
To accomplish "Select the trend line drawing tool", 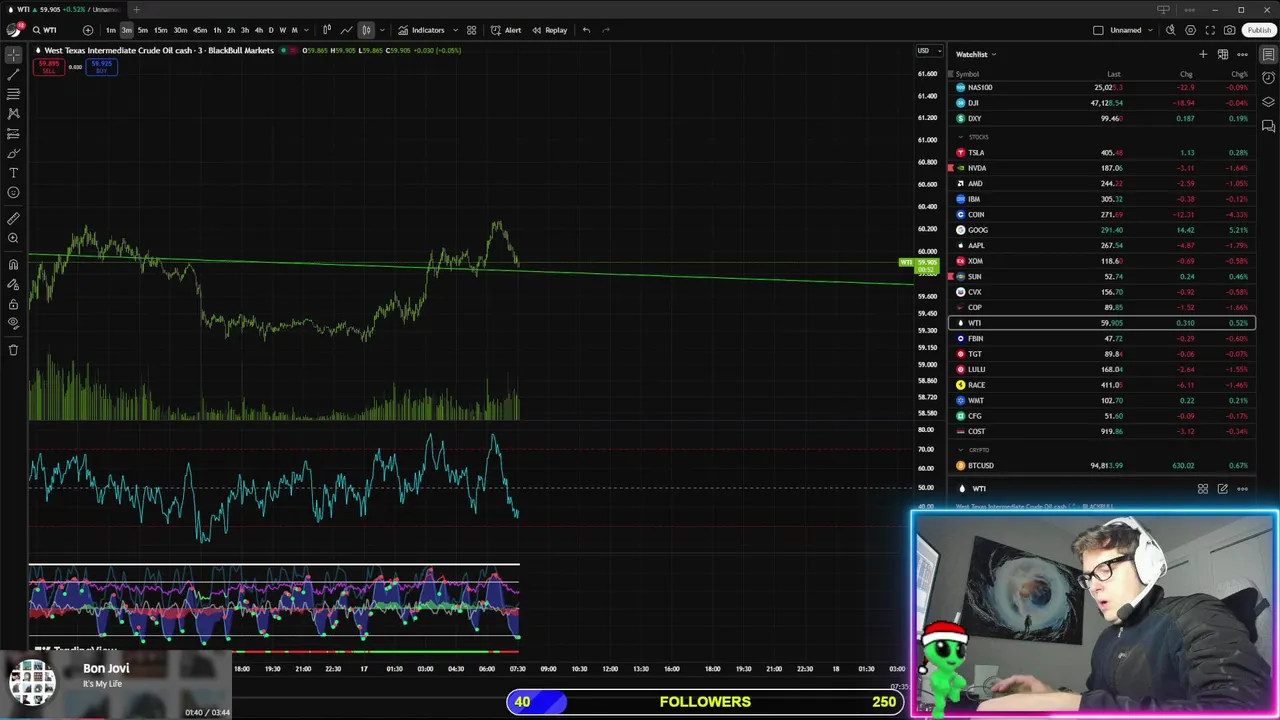I will pyautogui.click(x=13, y=74).
